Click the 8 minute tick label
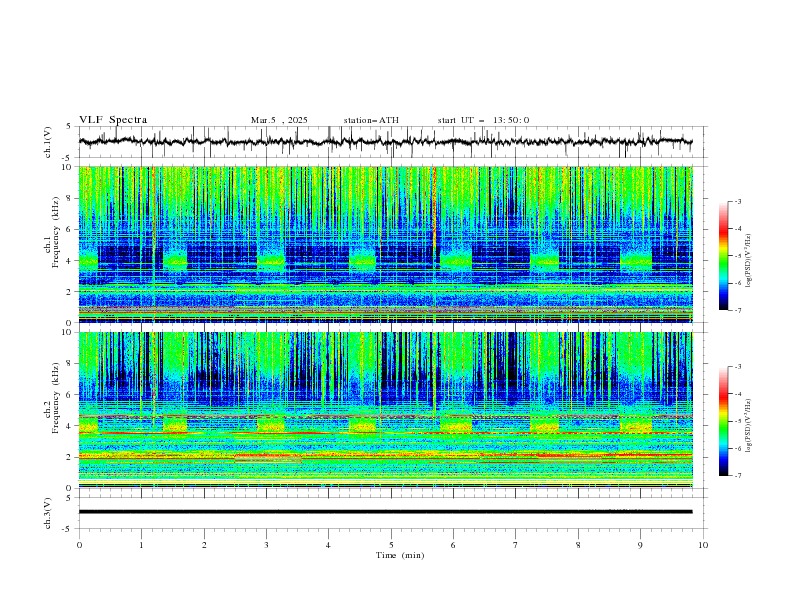The height and width of the screenshot is (612, 792). click(x=578, y=545)
